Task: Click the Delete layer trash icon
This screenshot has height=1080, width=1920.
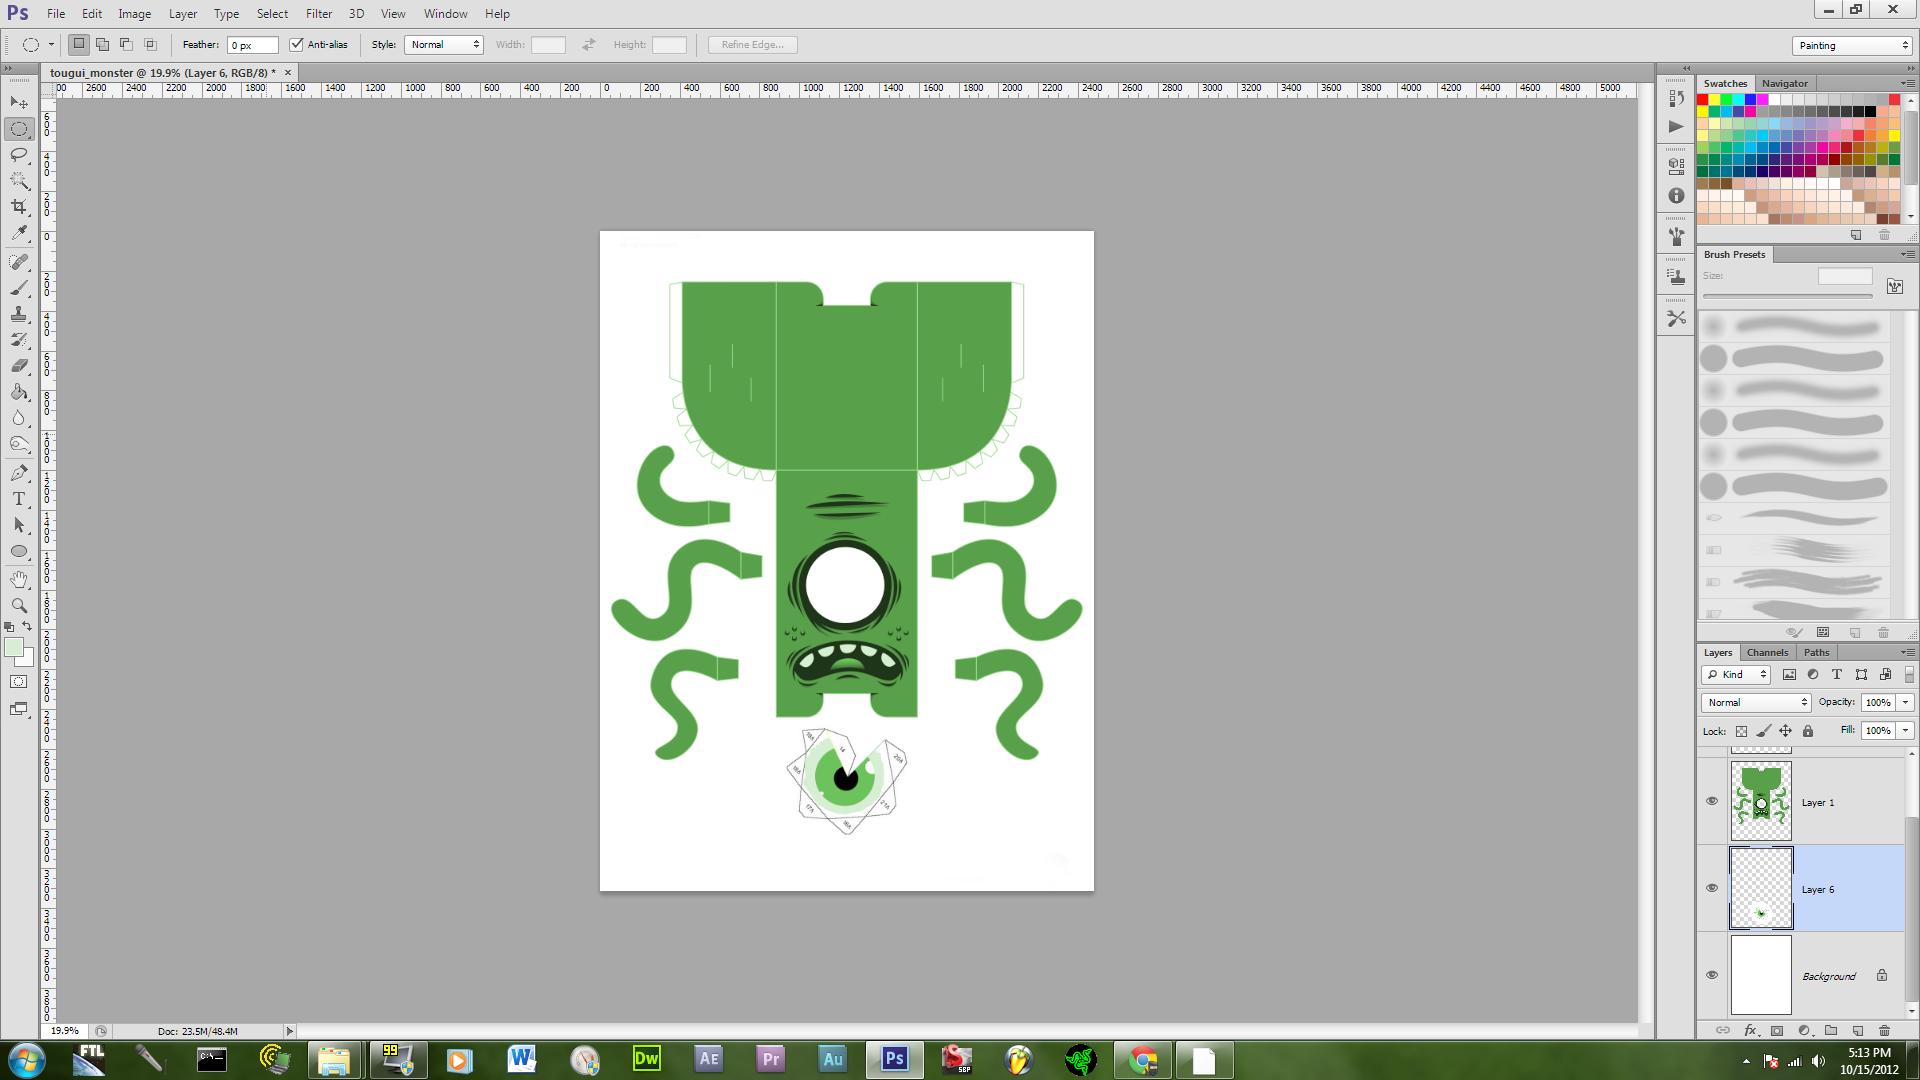Action: tap(1884, 1030)
